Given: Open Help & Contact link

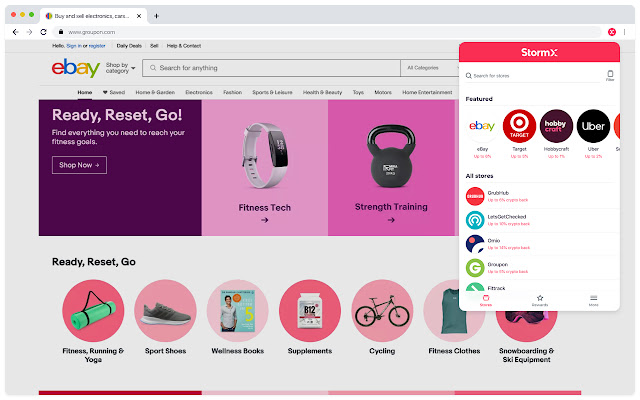Looking at the screenshot, I should click(184, 46).
